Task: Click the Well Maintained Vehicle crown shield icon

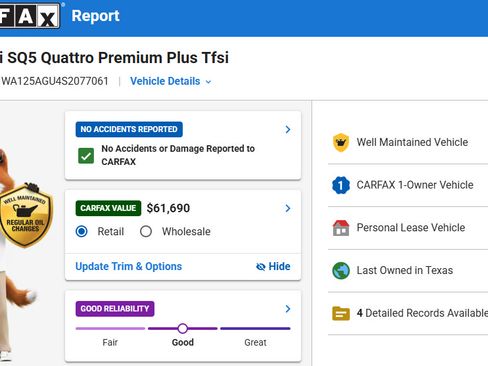Action: tap(341, 142)
